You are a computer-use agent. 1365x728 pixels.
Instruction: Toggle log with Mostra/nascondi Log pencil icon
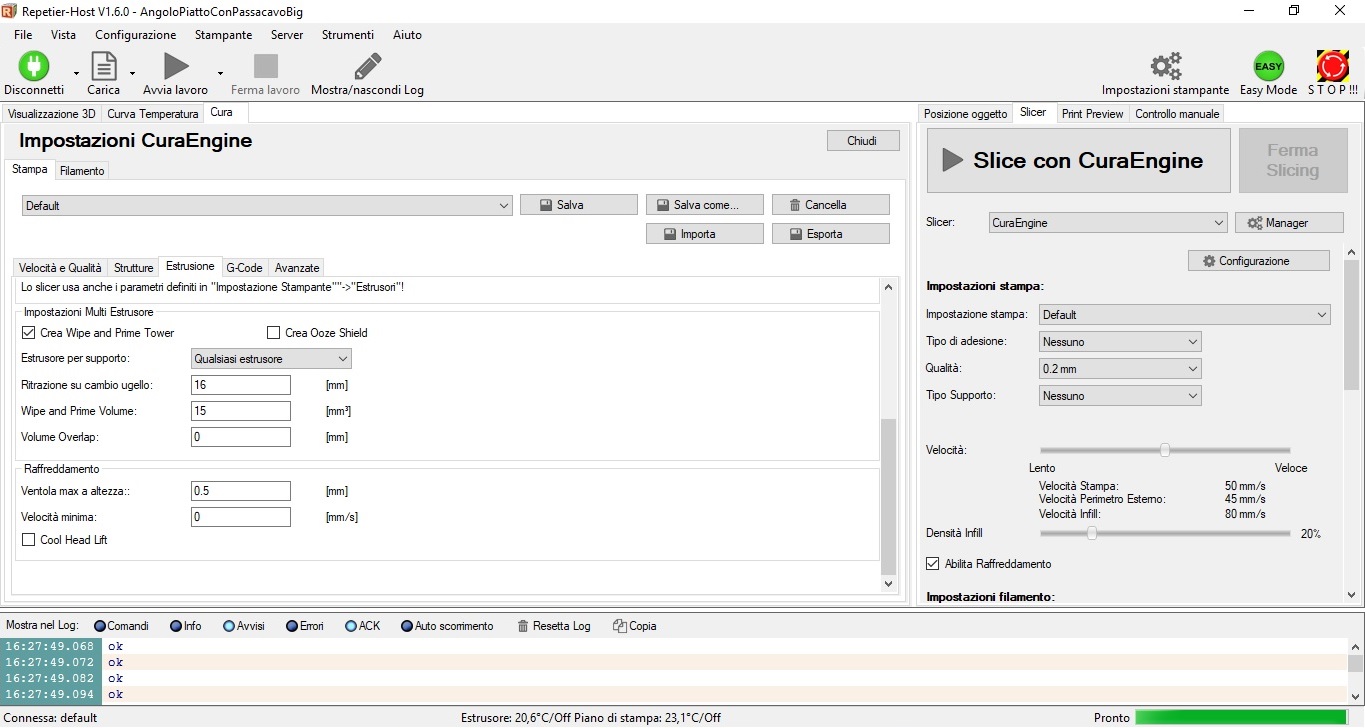pos(367,67)
